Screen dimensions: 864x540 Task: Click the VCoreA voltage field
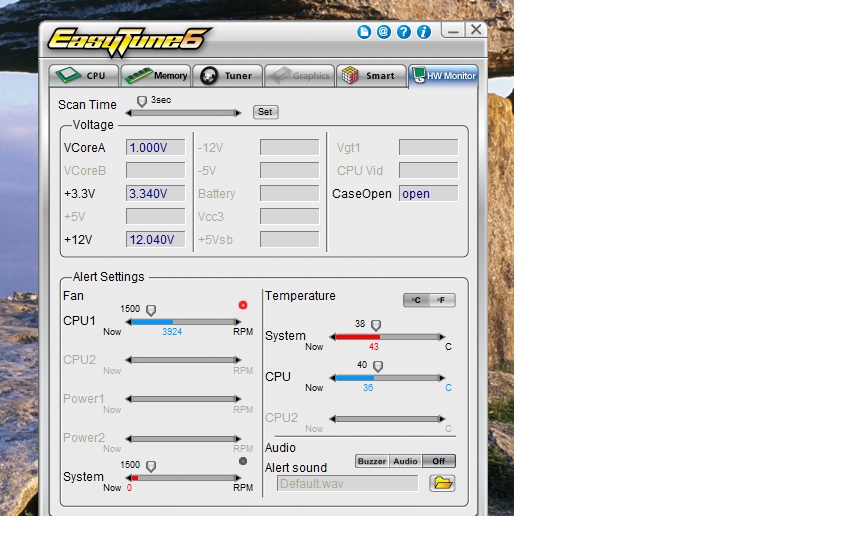155,148
